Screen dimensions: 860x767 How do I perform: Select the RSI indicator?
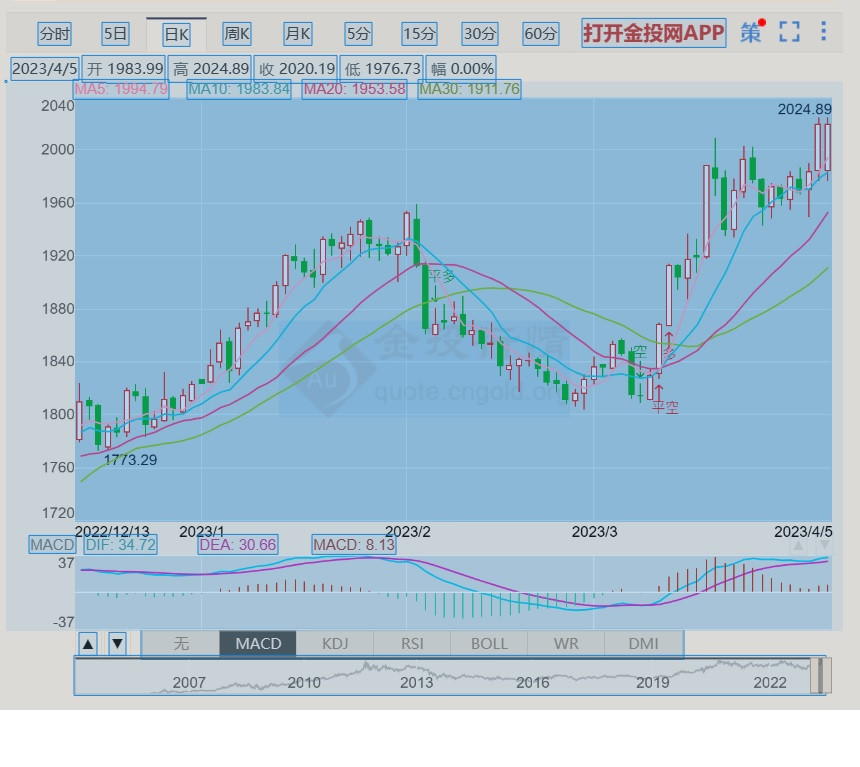point(412,643)
